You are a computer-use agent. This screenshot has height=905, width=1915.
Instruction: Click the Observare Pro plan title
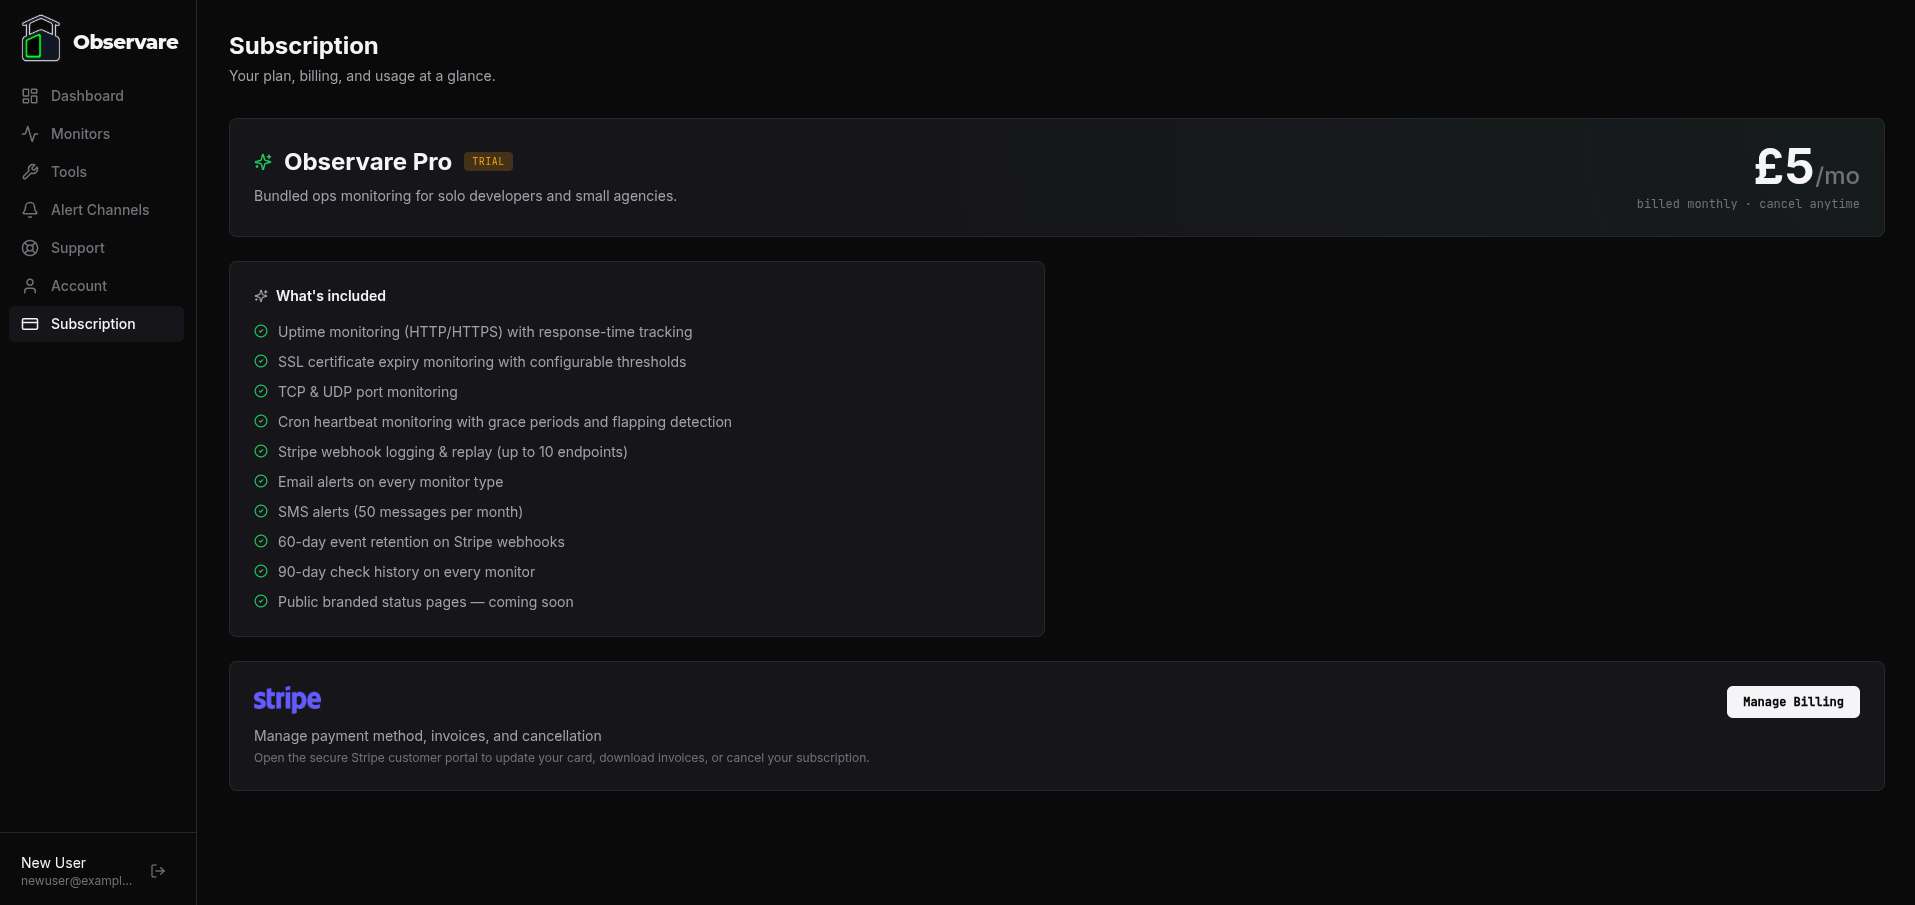tap(367, 161)
